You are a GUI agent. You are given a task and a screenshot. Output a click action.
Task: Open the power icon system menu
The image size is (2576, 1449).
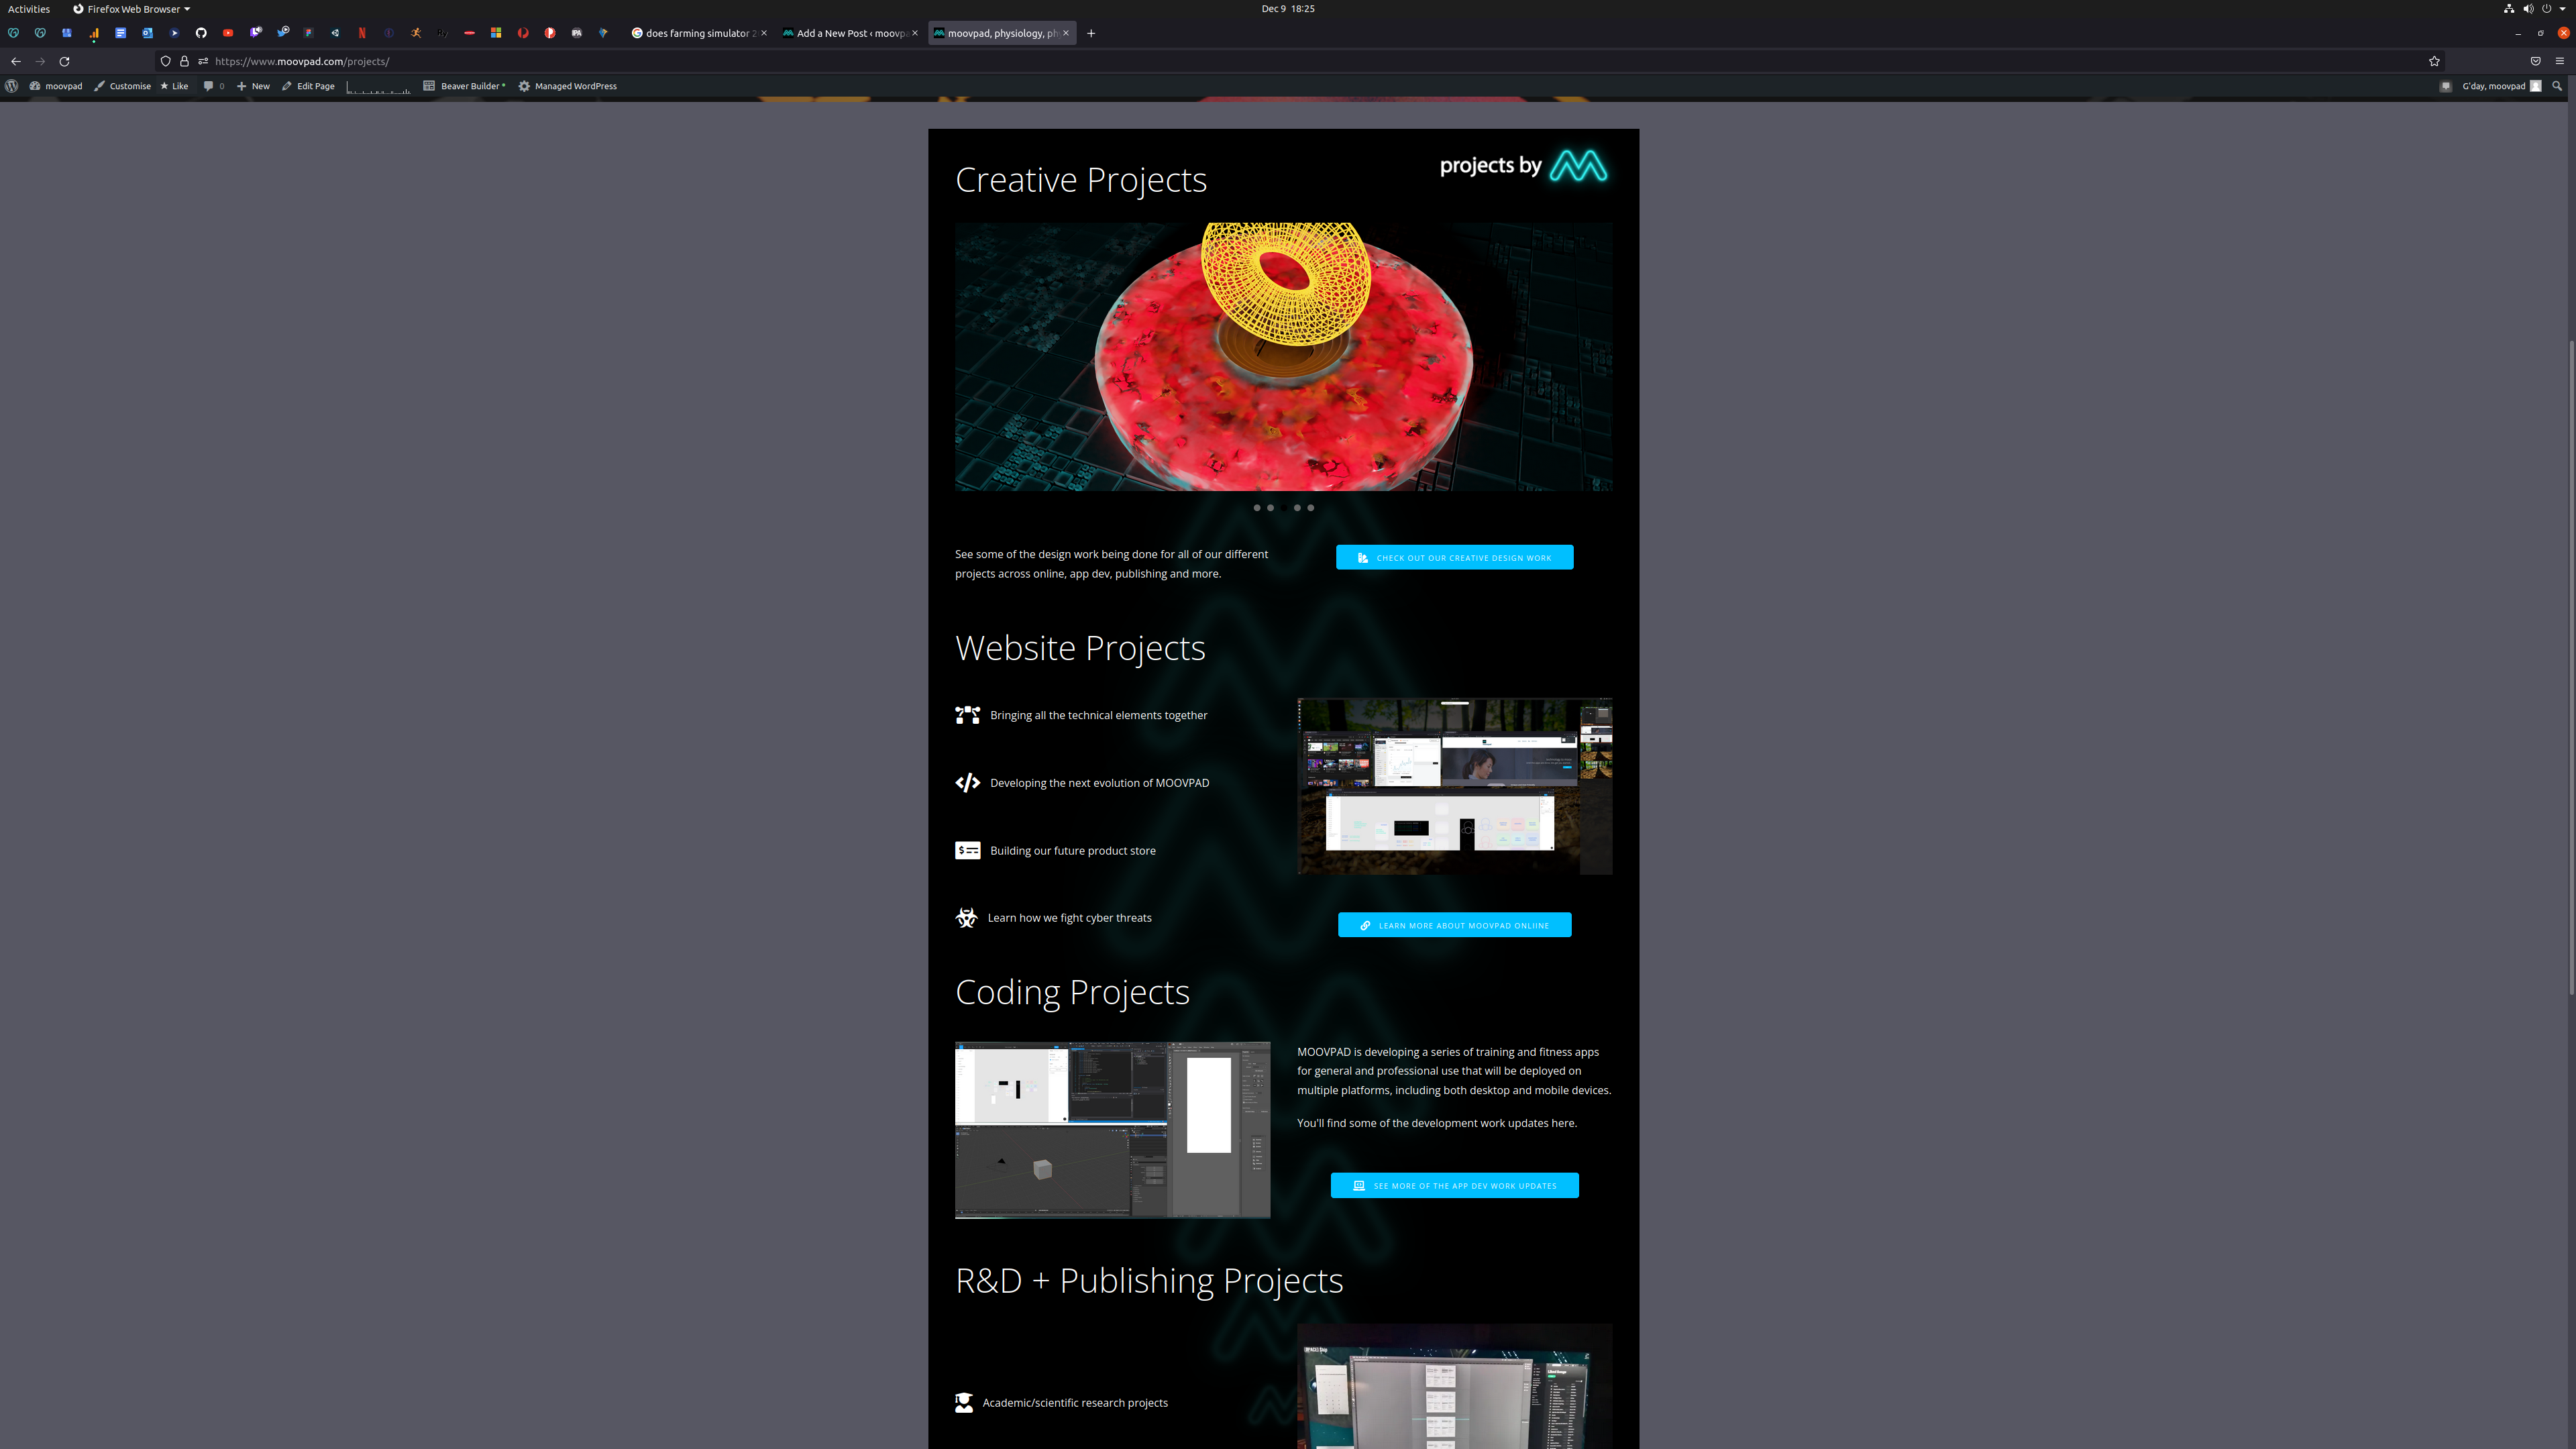pyautogui.click(x=2547, y=9)
